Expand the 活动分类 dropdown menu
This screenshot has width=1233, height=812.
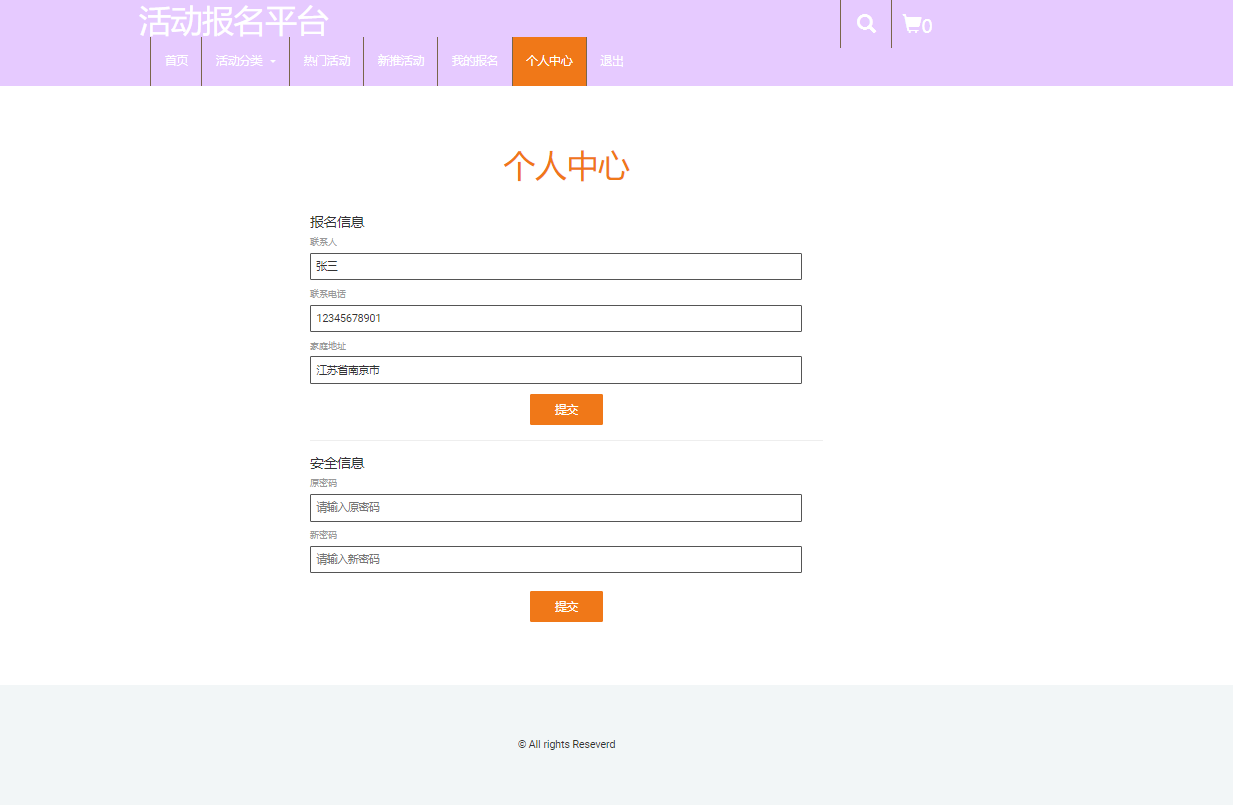tap(239, 61)
